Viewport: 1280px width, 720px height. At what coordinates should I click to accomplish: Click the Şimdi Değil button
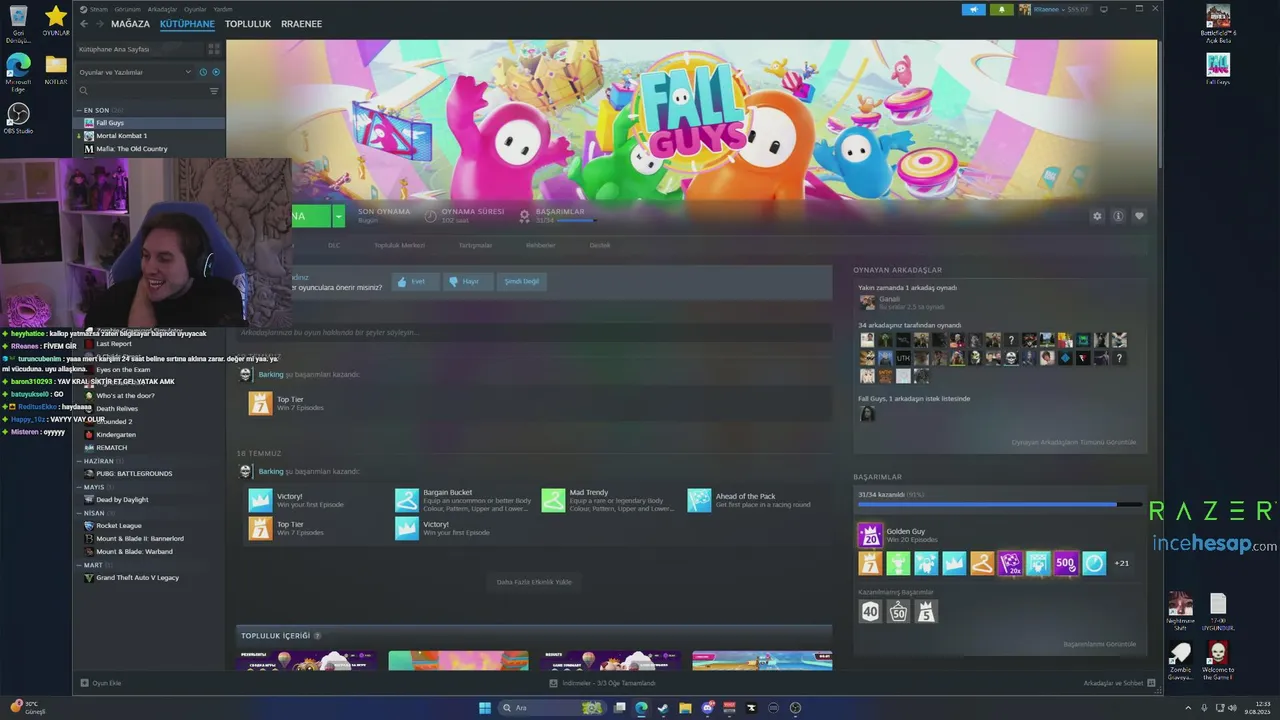click(521, 282)
